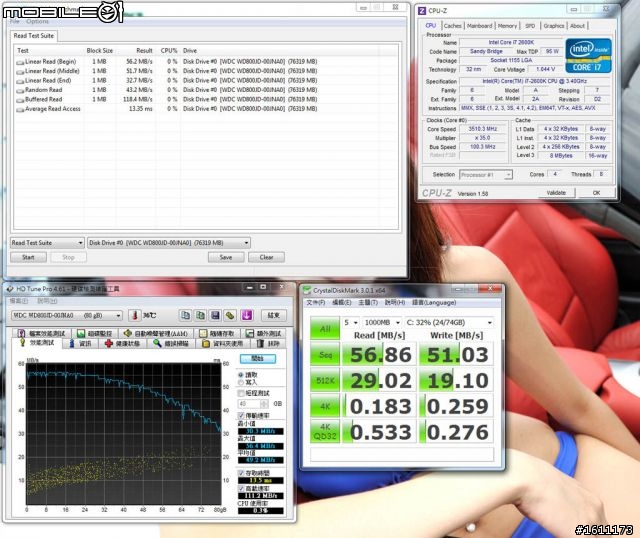Select 讀取 (read) radio button in HD Tune

241,375
